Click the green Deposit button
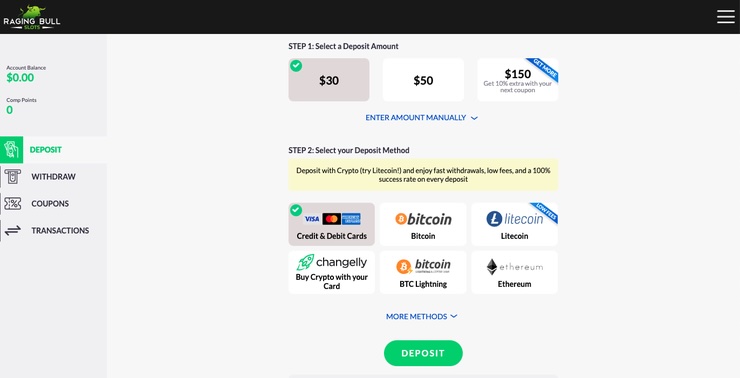740x378 pixels. click(423, 353)
